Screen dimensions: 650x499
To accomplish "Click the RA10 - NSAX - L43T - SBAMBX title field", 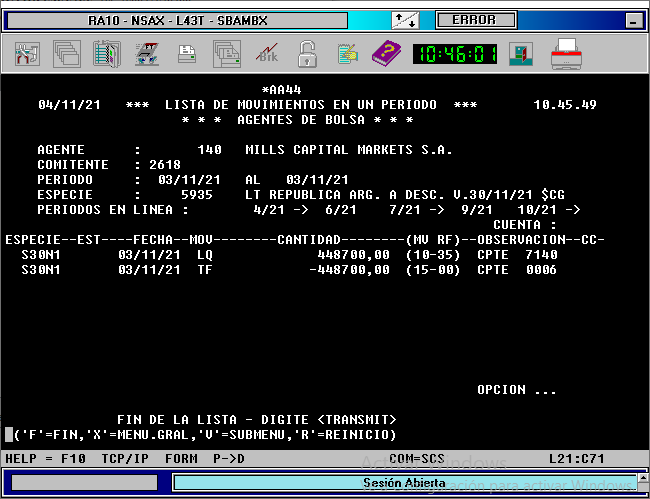I will click(x=177, y=20).
